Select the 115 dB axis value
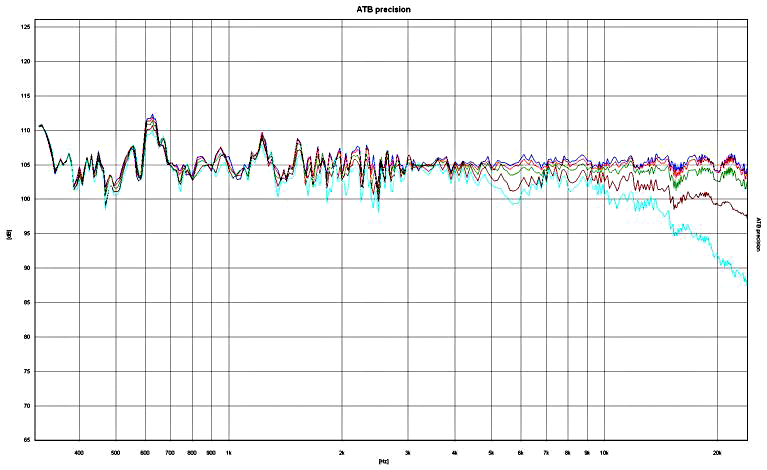The width and height of the screenshot is (767, 470). coord(26,96)
